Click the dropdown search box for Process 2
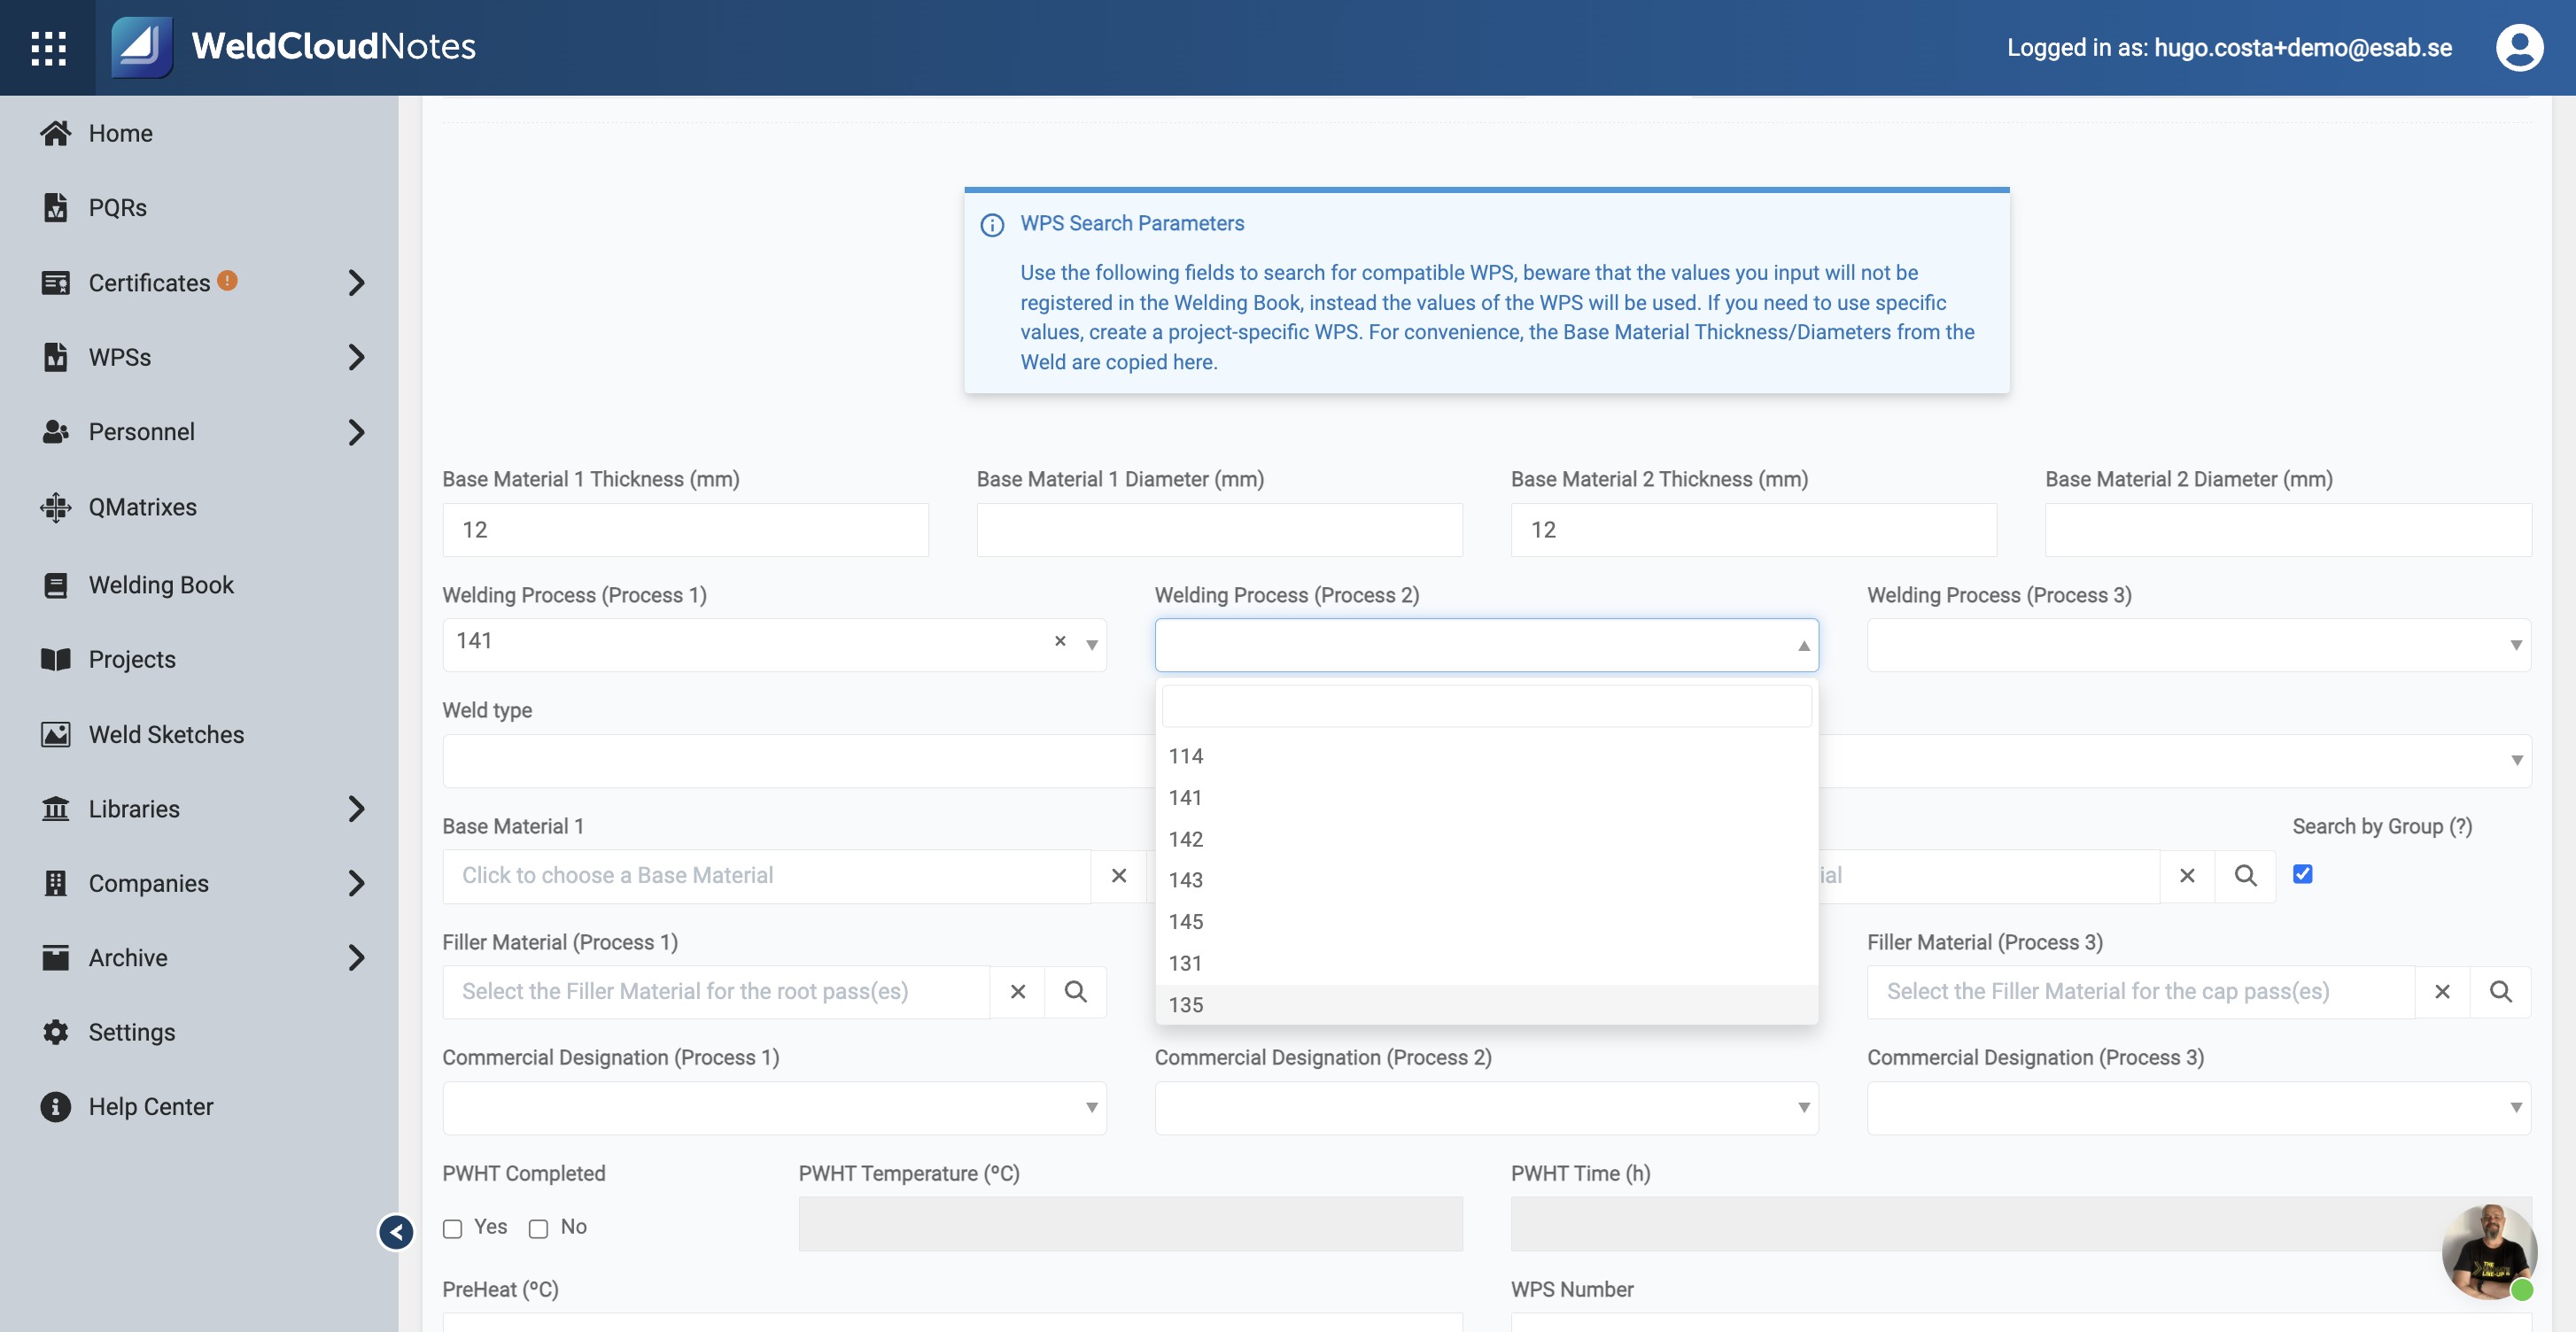The image size is (2576, 1332). coord(1486,706)
